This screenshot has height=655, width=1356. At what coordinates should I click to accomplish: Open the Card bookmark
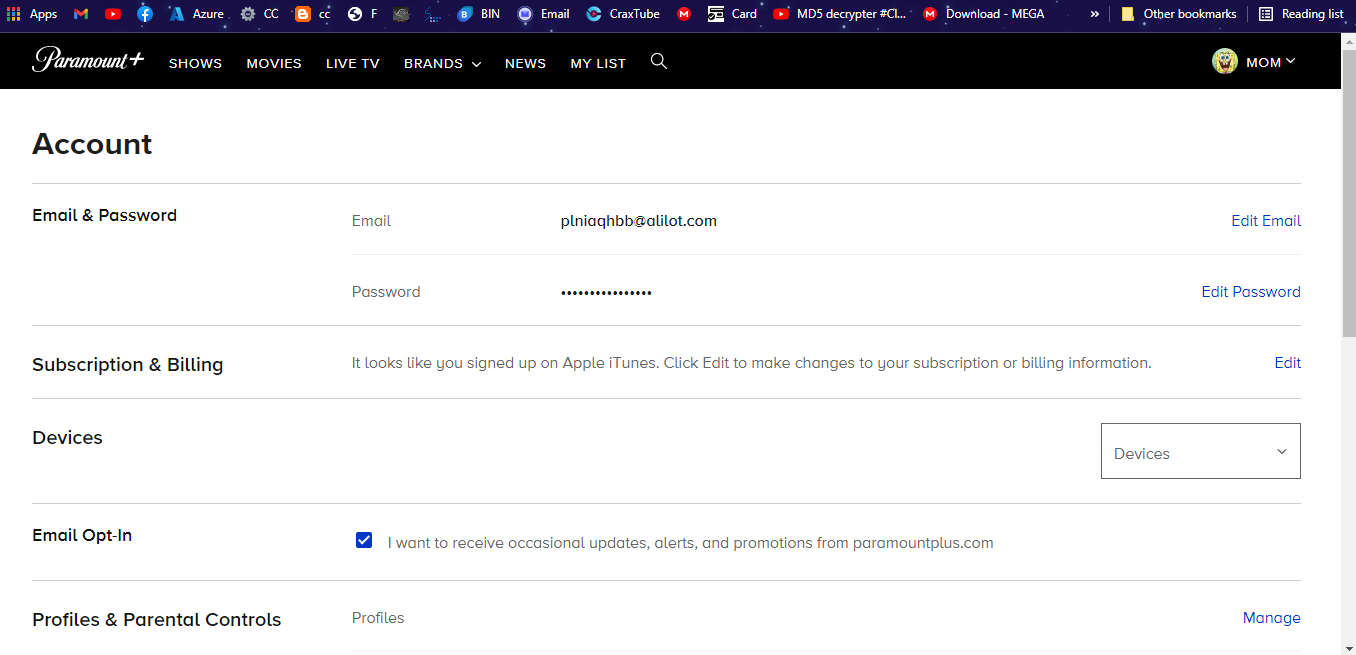(x=732, y=14)
